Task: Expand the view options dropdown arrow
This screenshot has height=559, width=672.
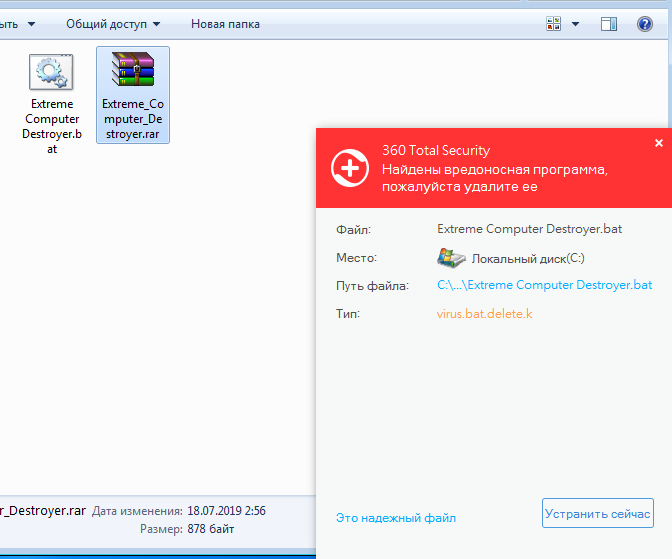Action: (576, 24)
